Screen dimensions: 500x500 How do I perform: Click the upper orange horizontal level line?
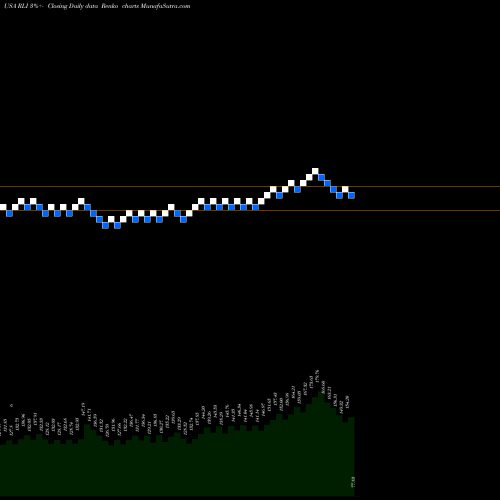[250, 186]
